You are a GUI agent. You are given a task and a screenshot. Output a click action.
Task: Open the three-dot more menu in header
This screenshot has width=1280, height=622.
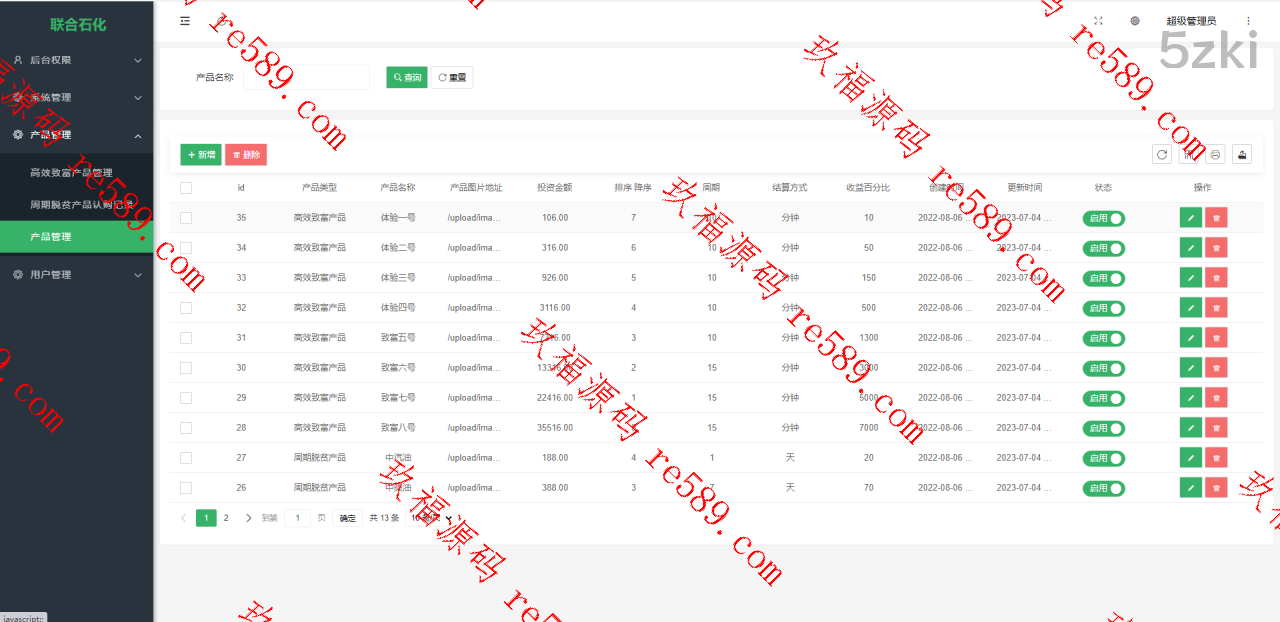(x=1248, y=21)
